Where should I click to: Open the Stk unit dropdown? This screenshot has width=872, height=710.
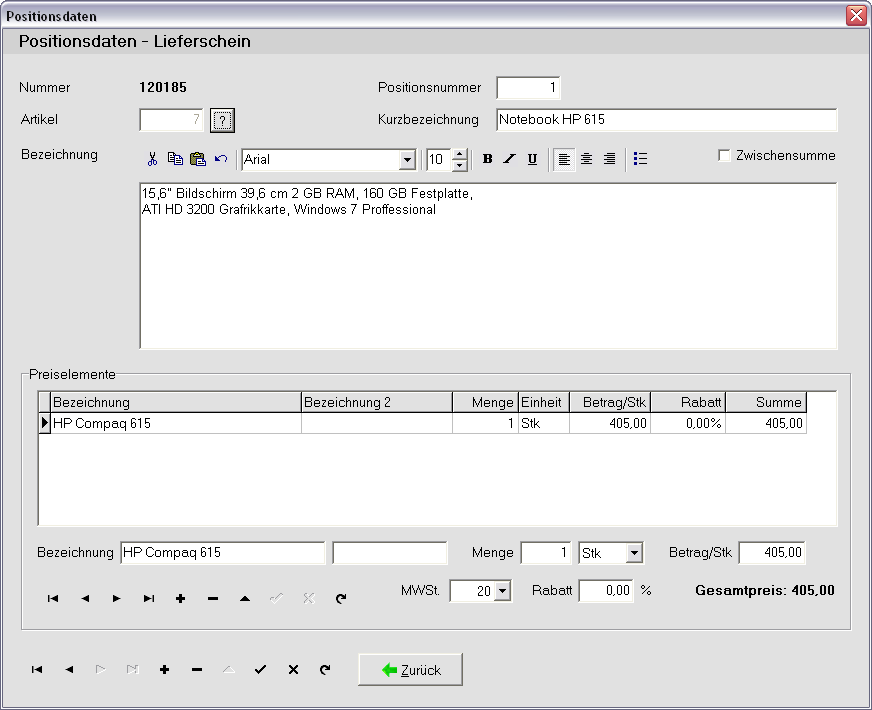point(634,553)
